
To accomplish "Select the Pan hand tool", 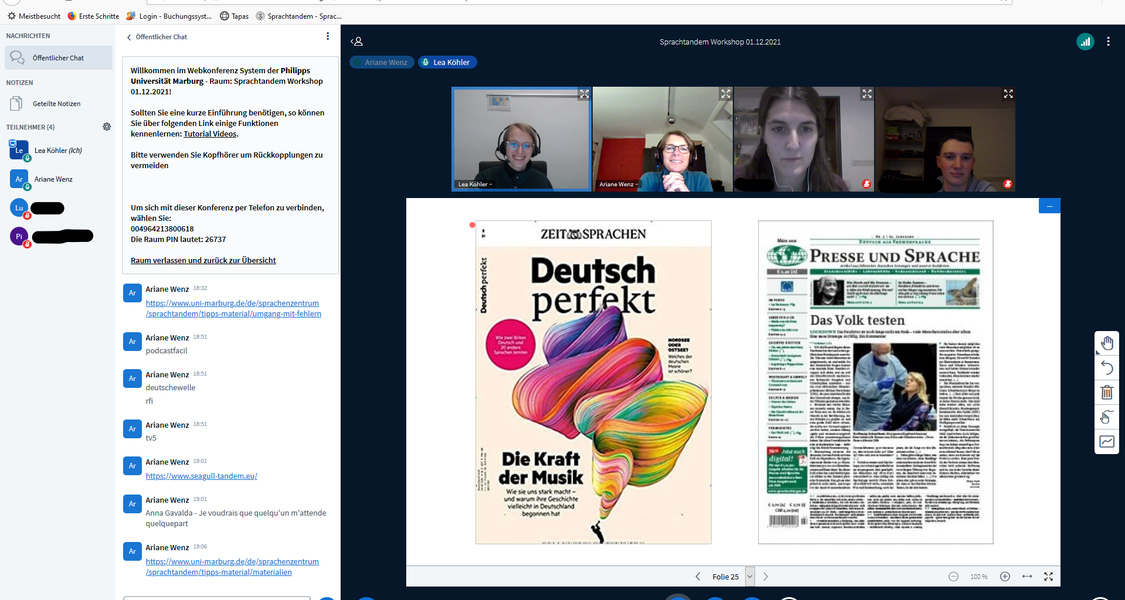I will point(1106,343).
